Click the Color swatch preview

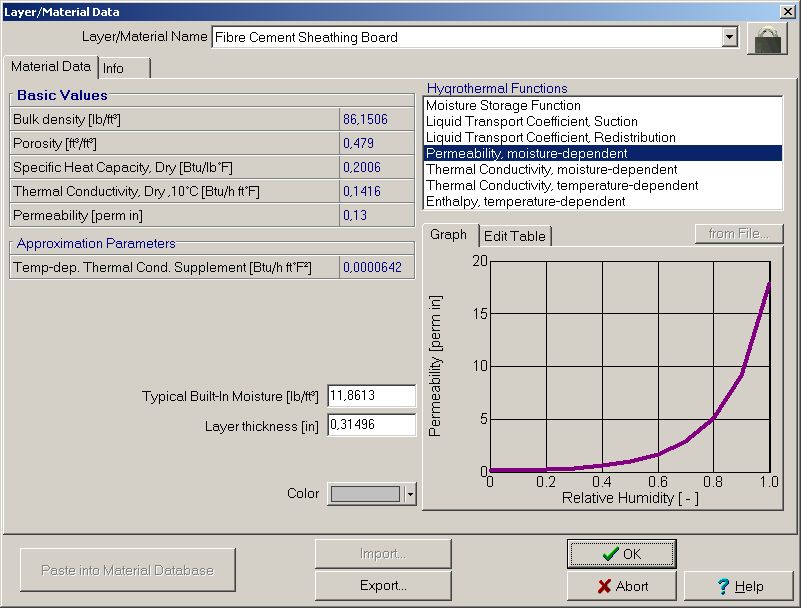366,493
